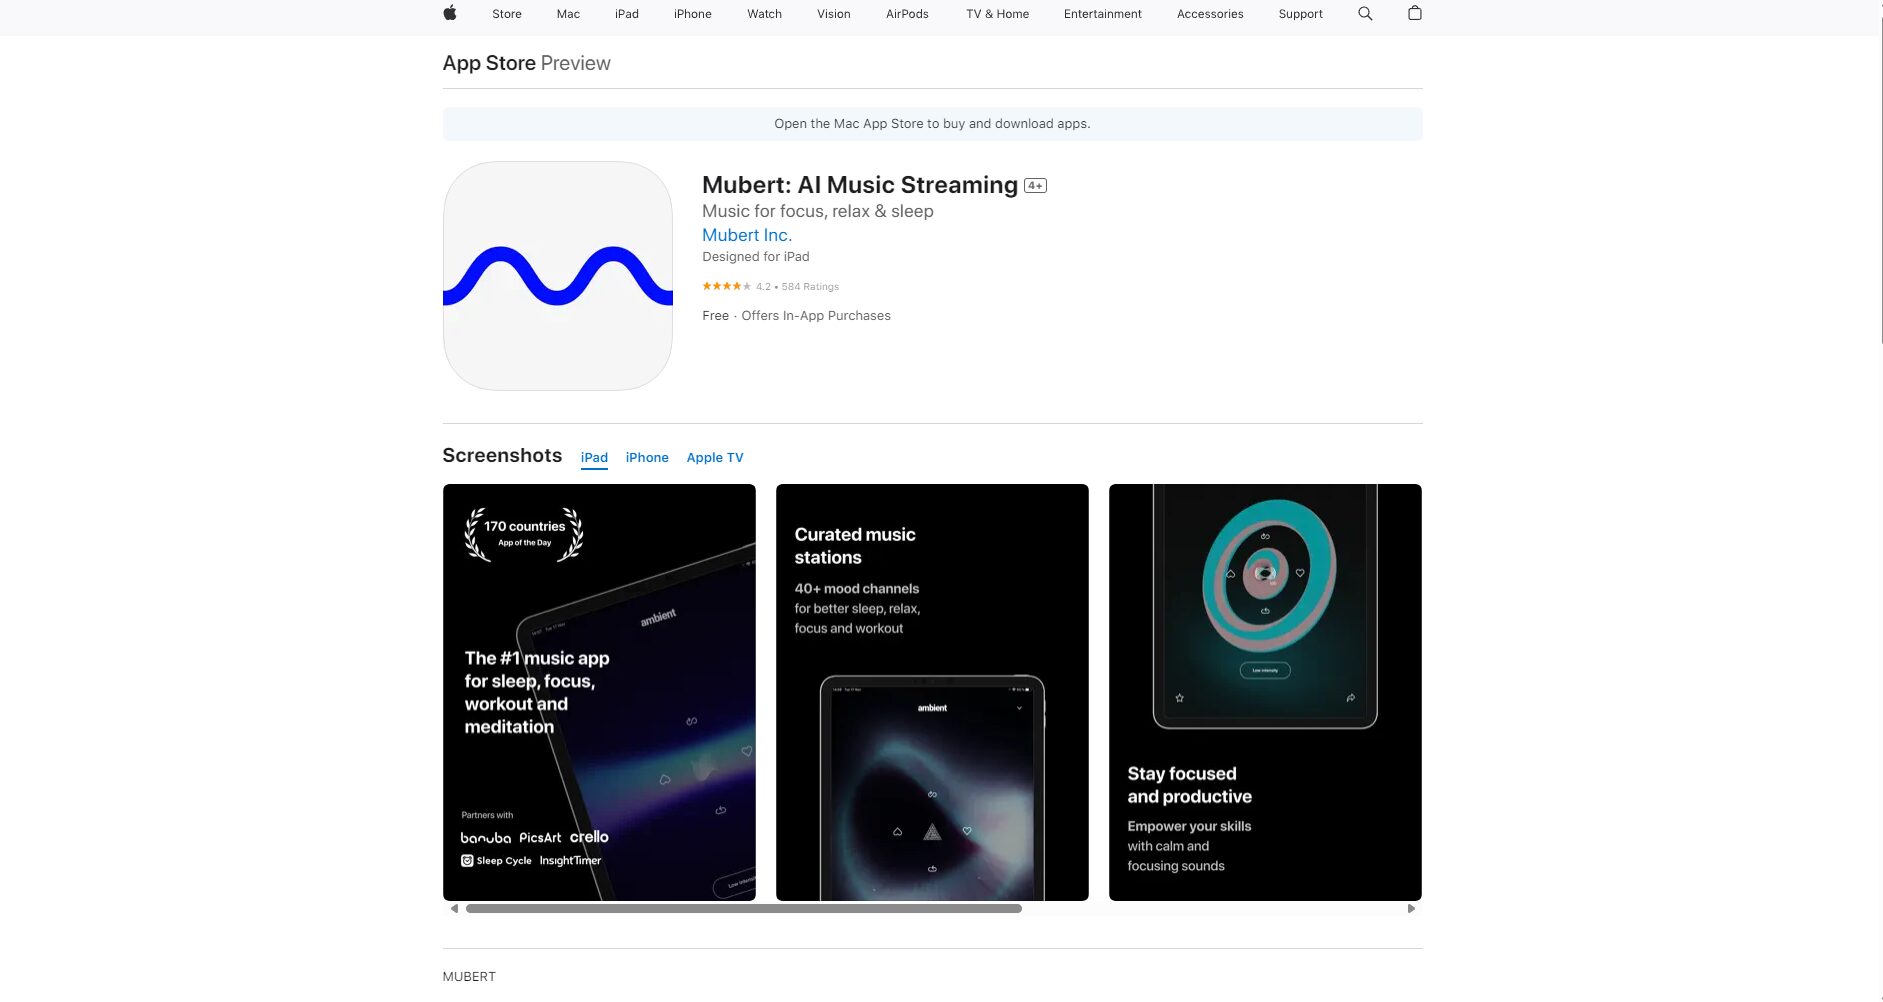Viewport: 1883px width, 1002px height.
Task: Open the Store menu
Action: pos(507,14)
